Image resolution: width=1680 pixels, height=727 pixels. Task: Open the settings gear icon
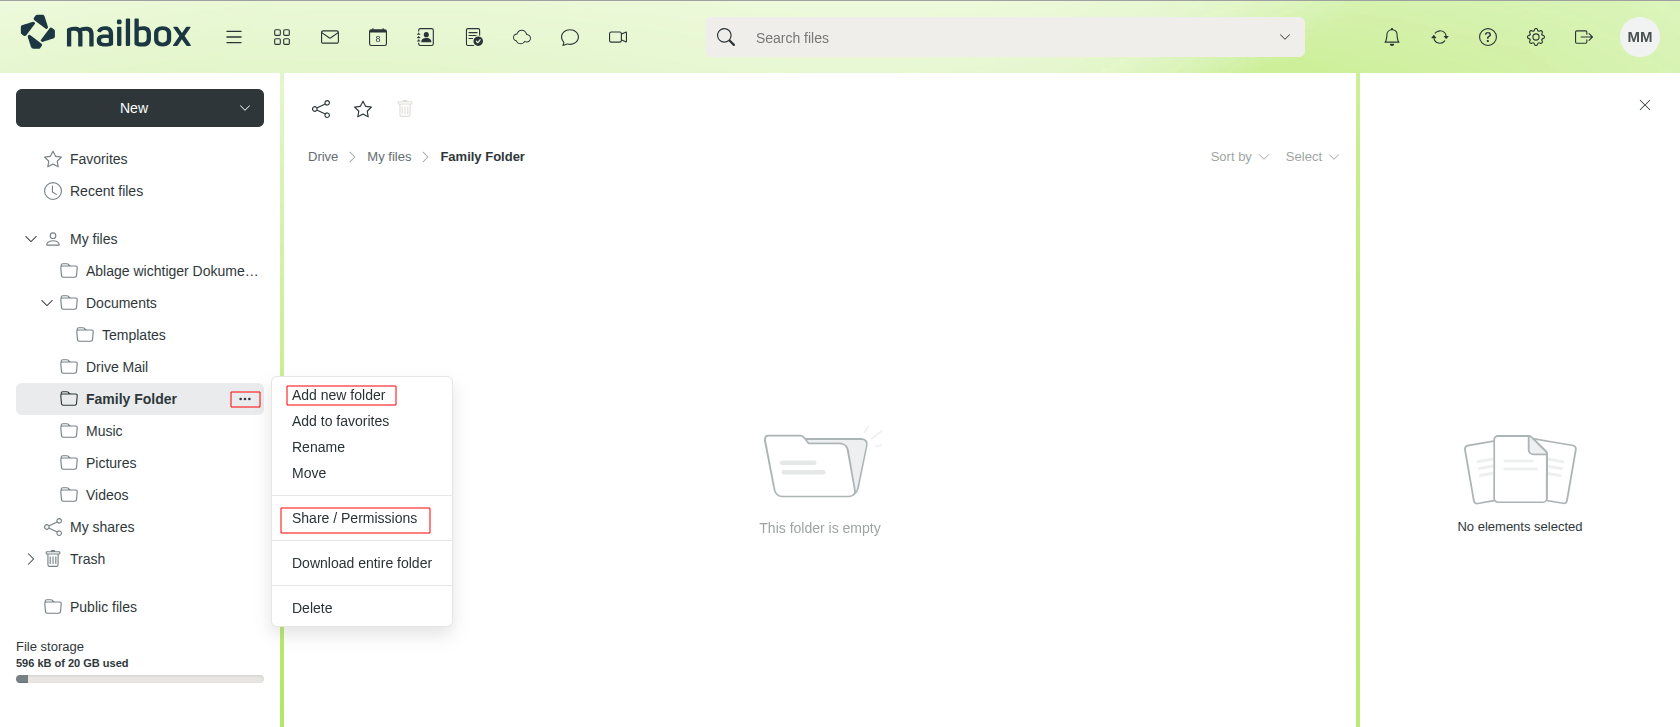click(x=1536, y=37)
